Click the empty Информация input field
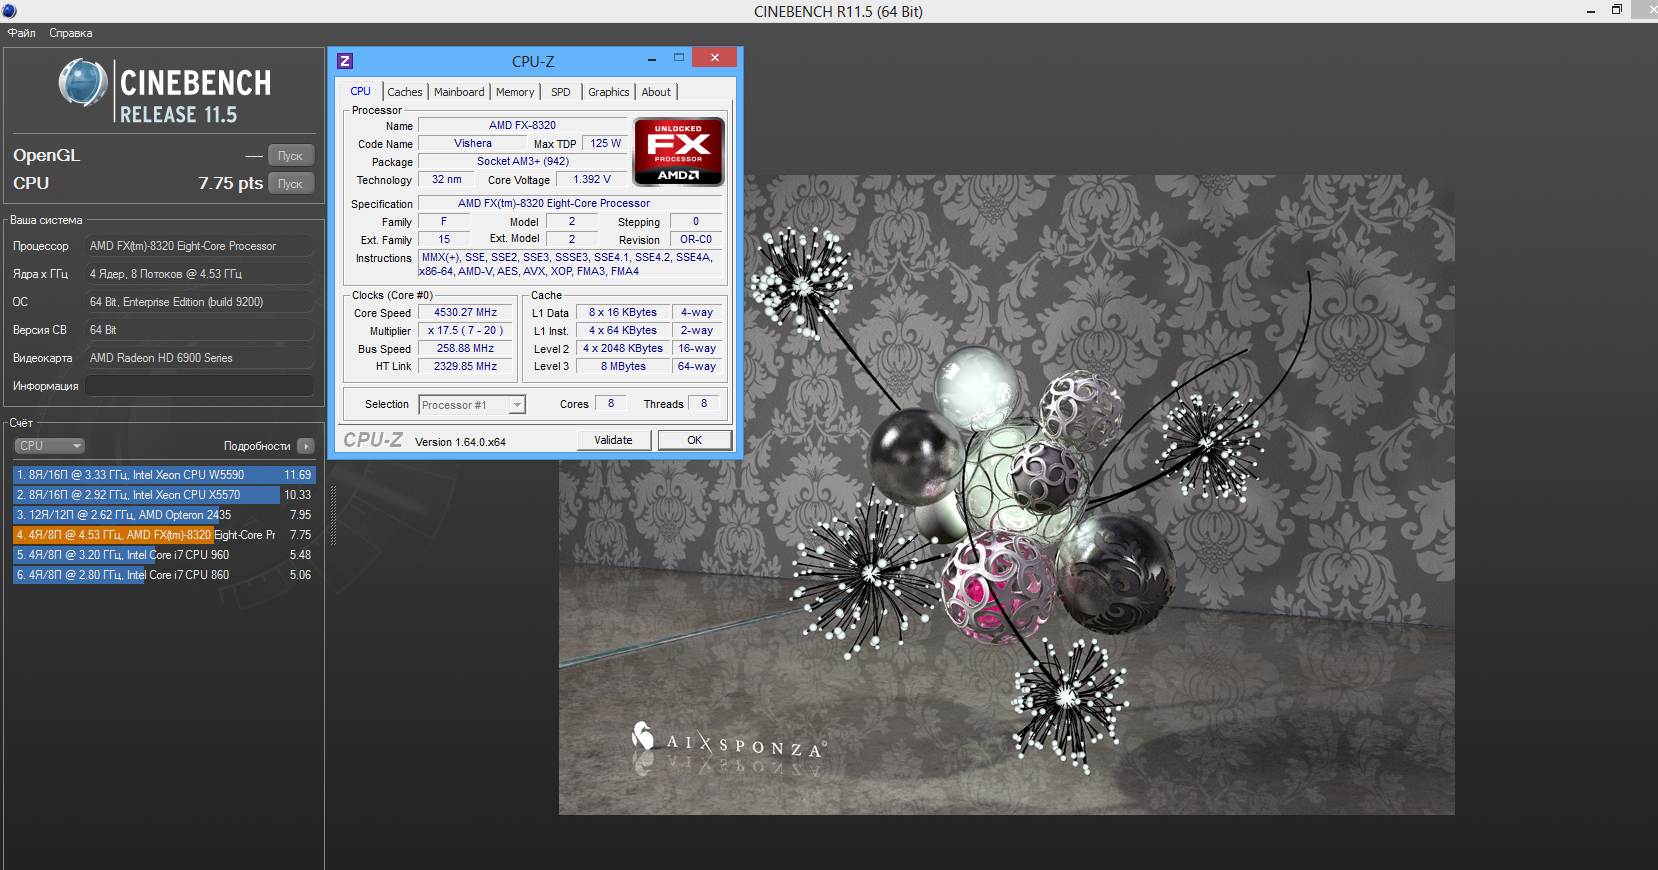1658x870 pixels. point(199,386)
